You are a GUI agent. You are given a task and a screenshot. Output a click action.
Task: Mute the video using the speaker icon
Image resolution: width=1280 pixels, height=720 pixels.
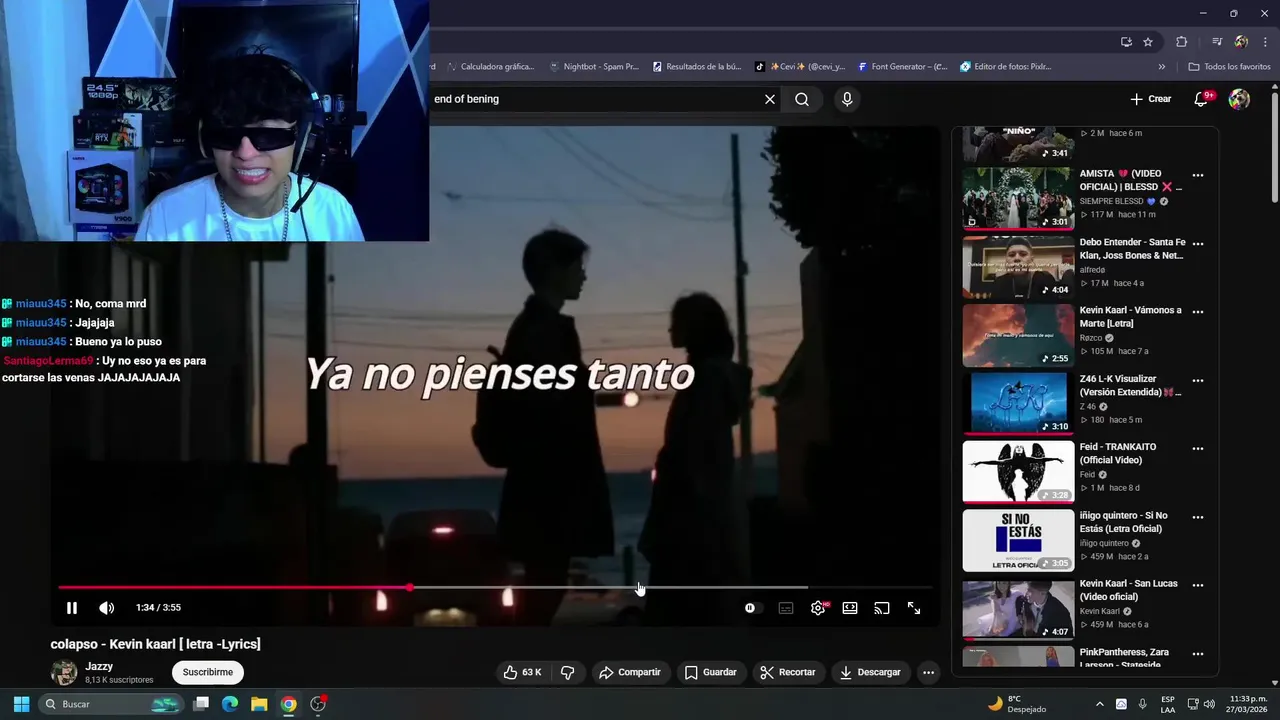pos(107,608)
